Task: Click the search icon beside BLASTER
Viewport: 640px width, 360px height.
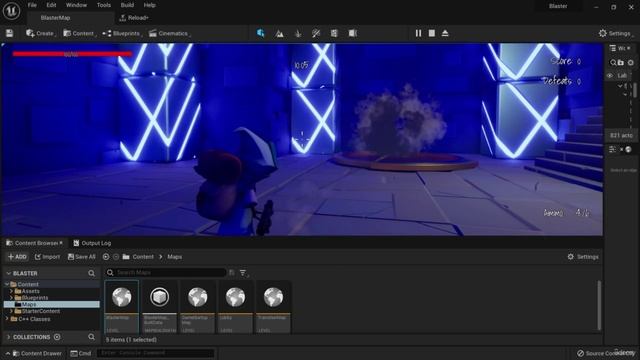Action: point(91,273)
